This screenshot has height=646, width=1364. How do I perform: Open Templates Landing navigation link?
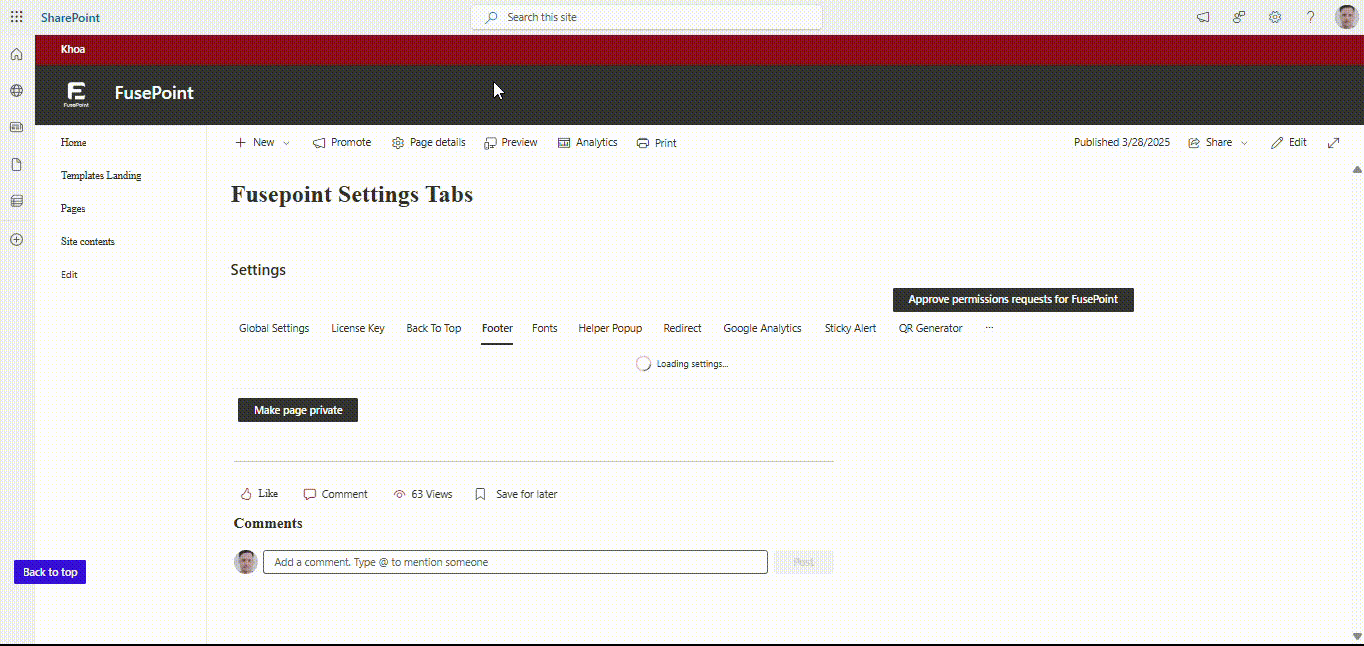click(x=101, y=176)
